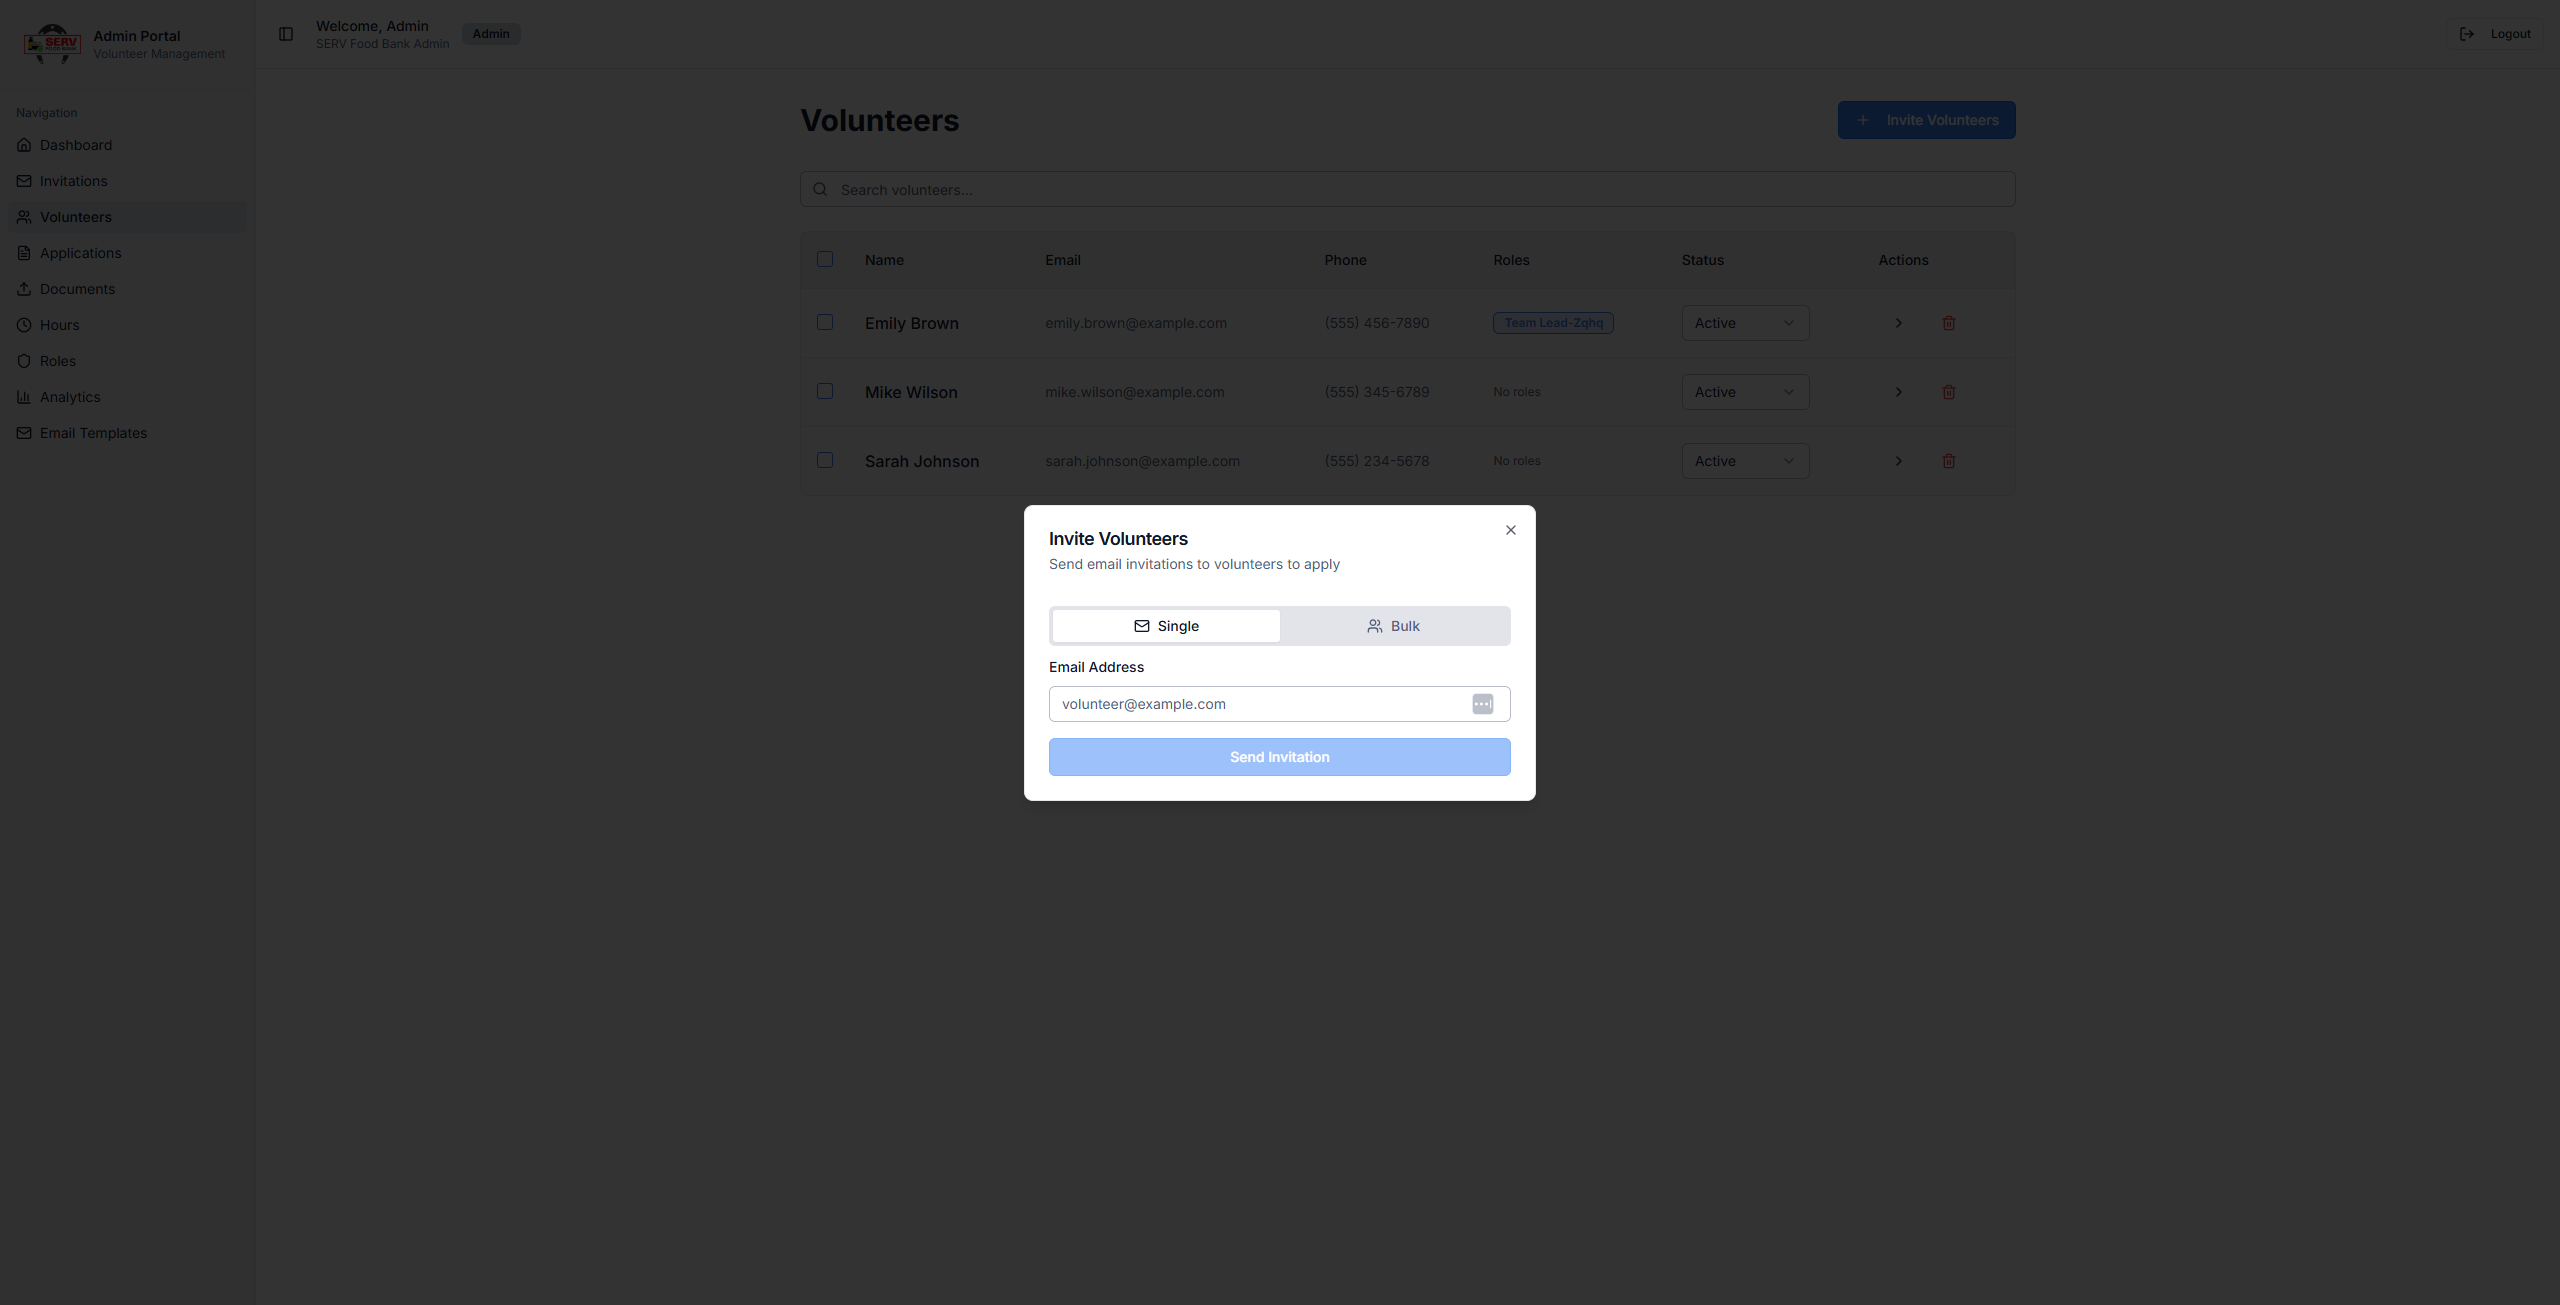This screenshot has height=1305, width=2560.
Task: Open Emily Brown's Active status dropdown
Action: (x=1744, y=323)
